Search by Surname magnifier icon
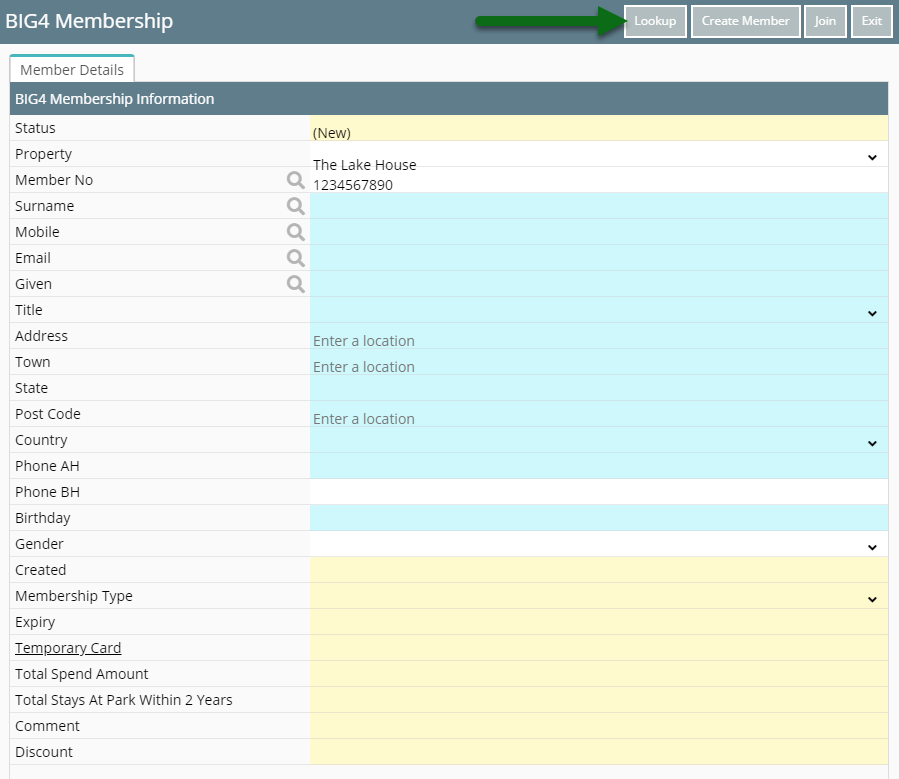The image size is (899, 779). (295, 206)
